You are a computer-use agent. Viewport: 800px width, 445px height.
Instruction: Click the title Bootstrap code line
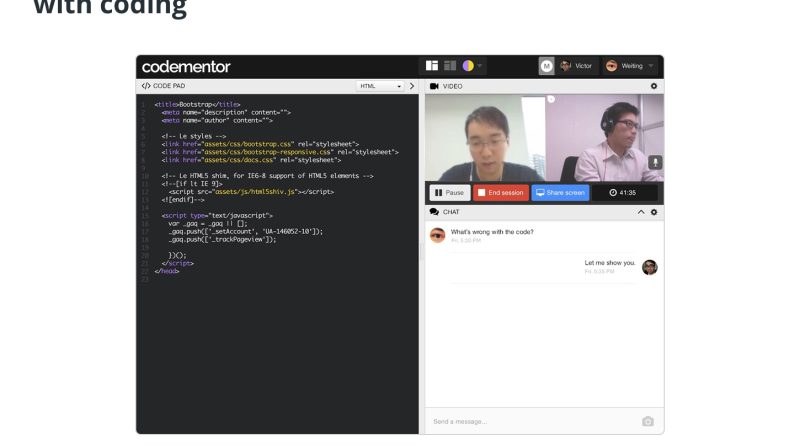click(x=197, y=104)
